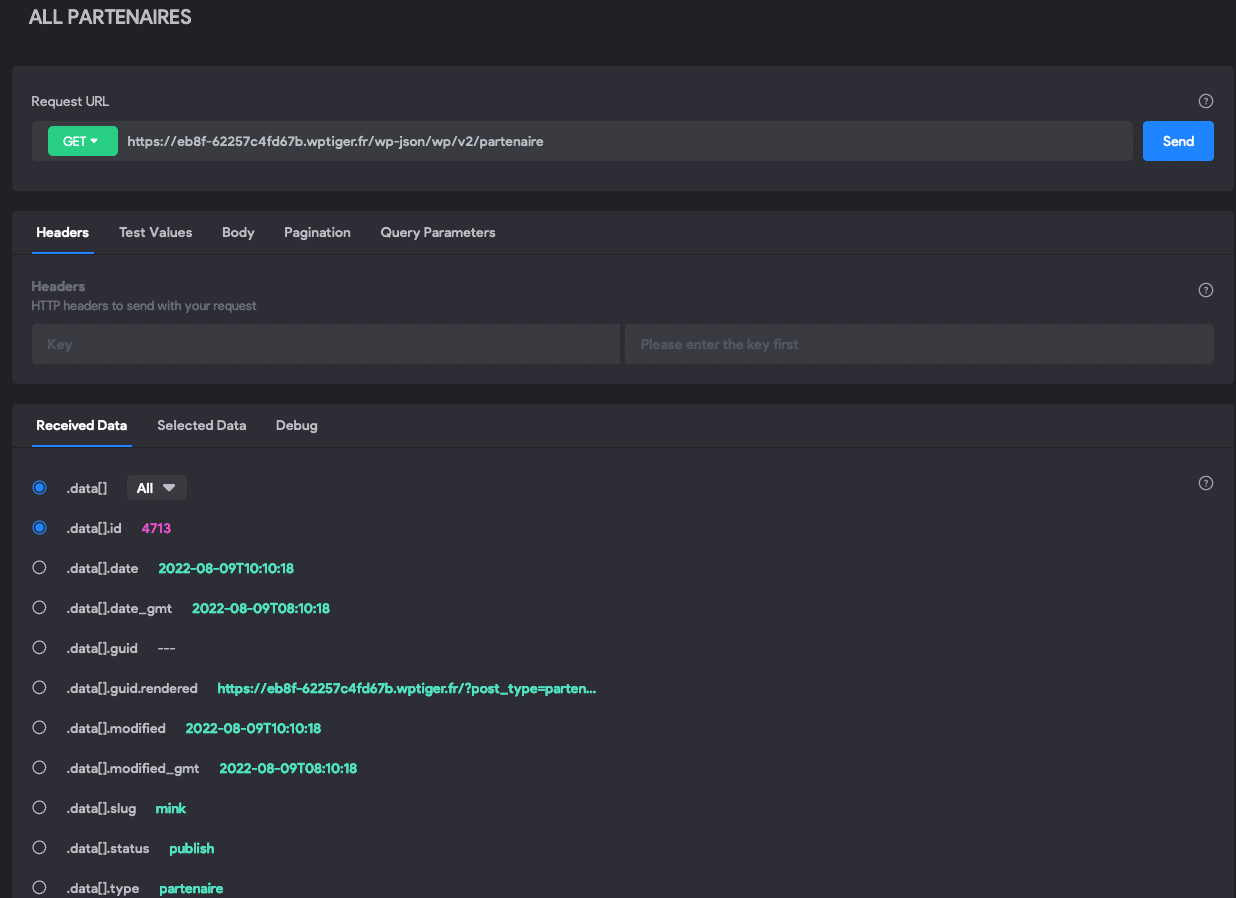The image size is (1236, 898).
Task: Click the help icon beside Request URL
Action: [x=1205, y=101]
